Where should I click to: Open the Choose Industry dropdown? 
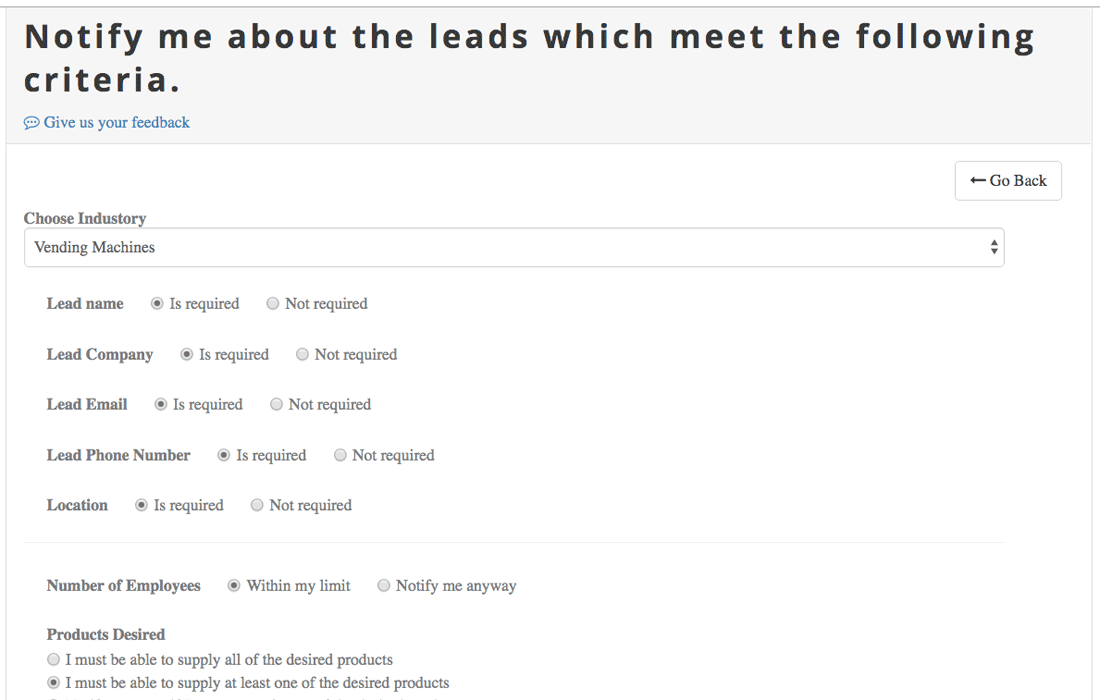514,247
